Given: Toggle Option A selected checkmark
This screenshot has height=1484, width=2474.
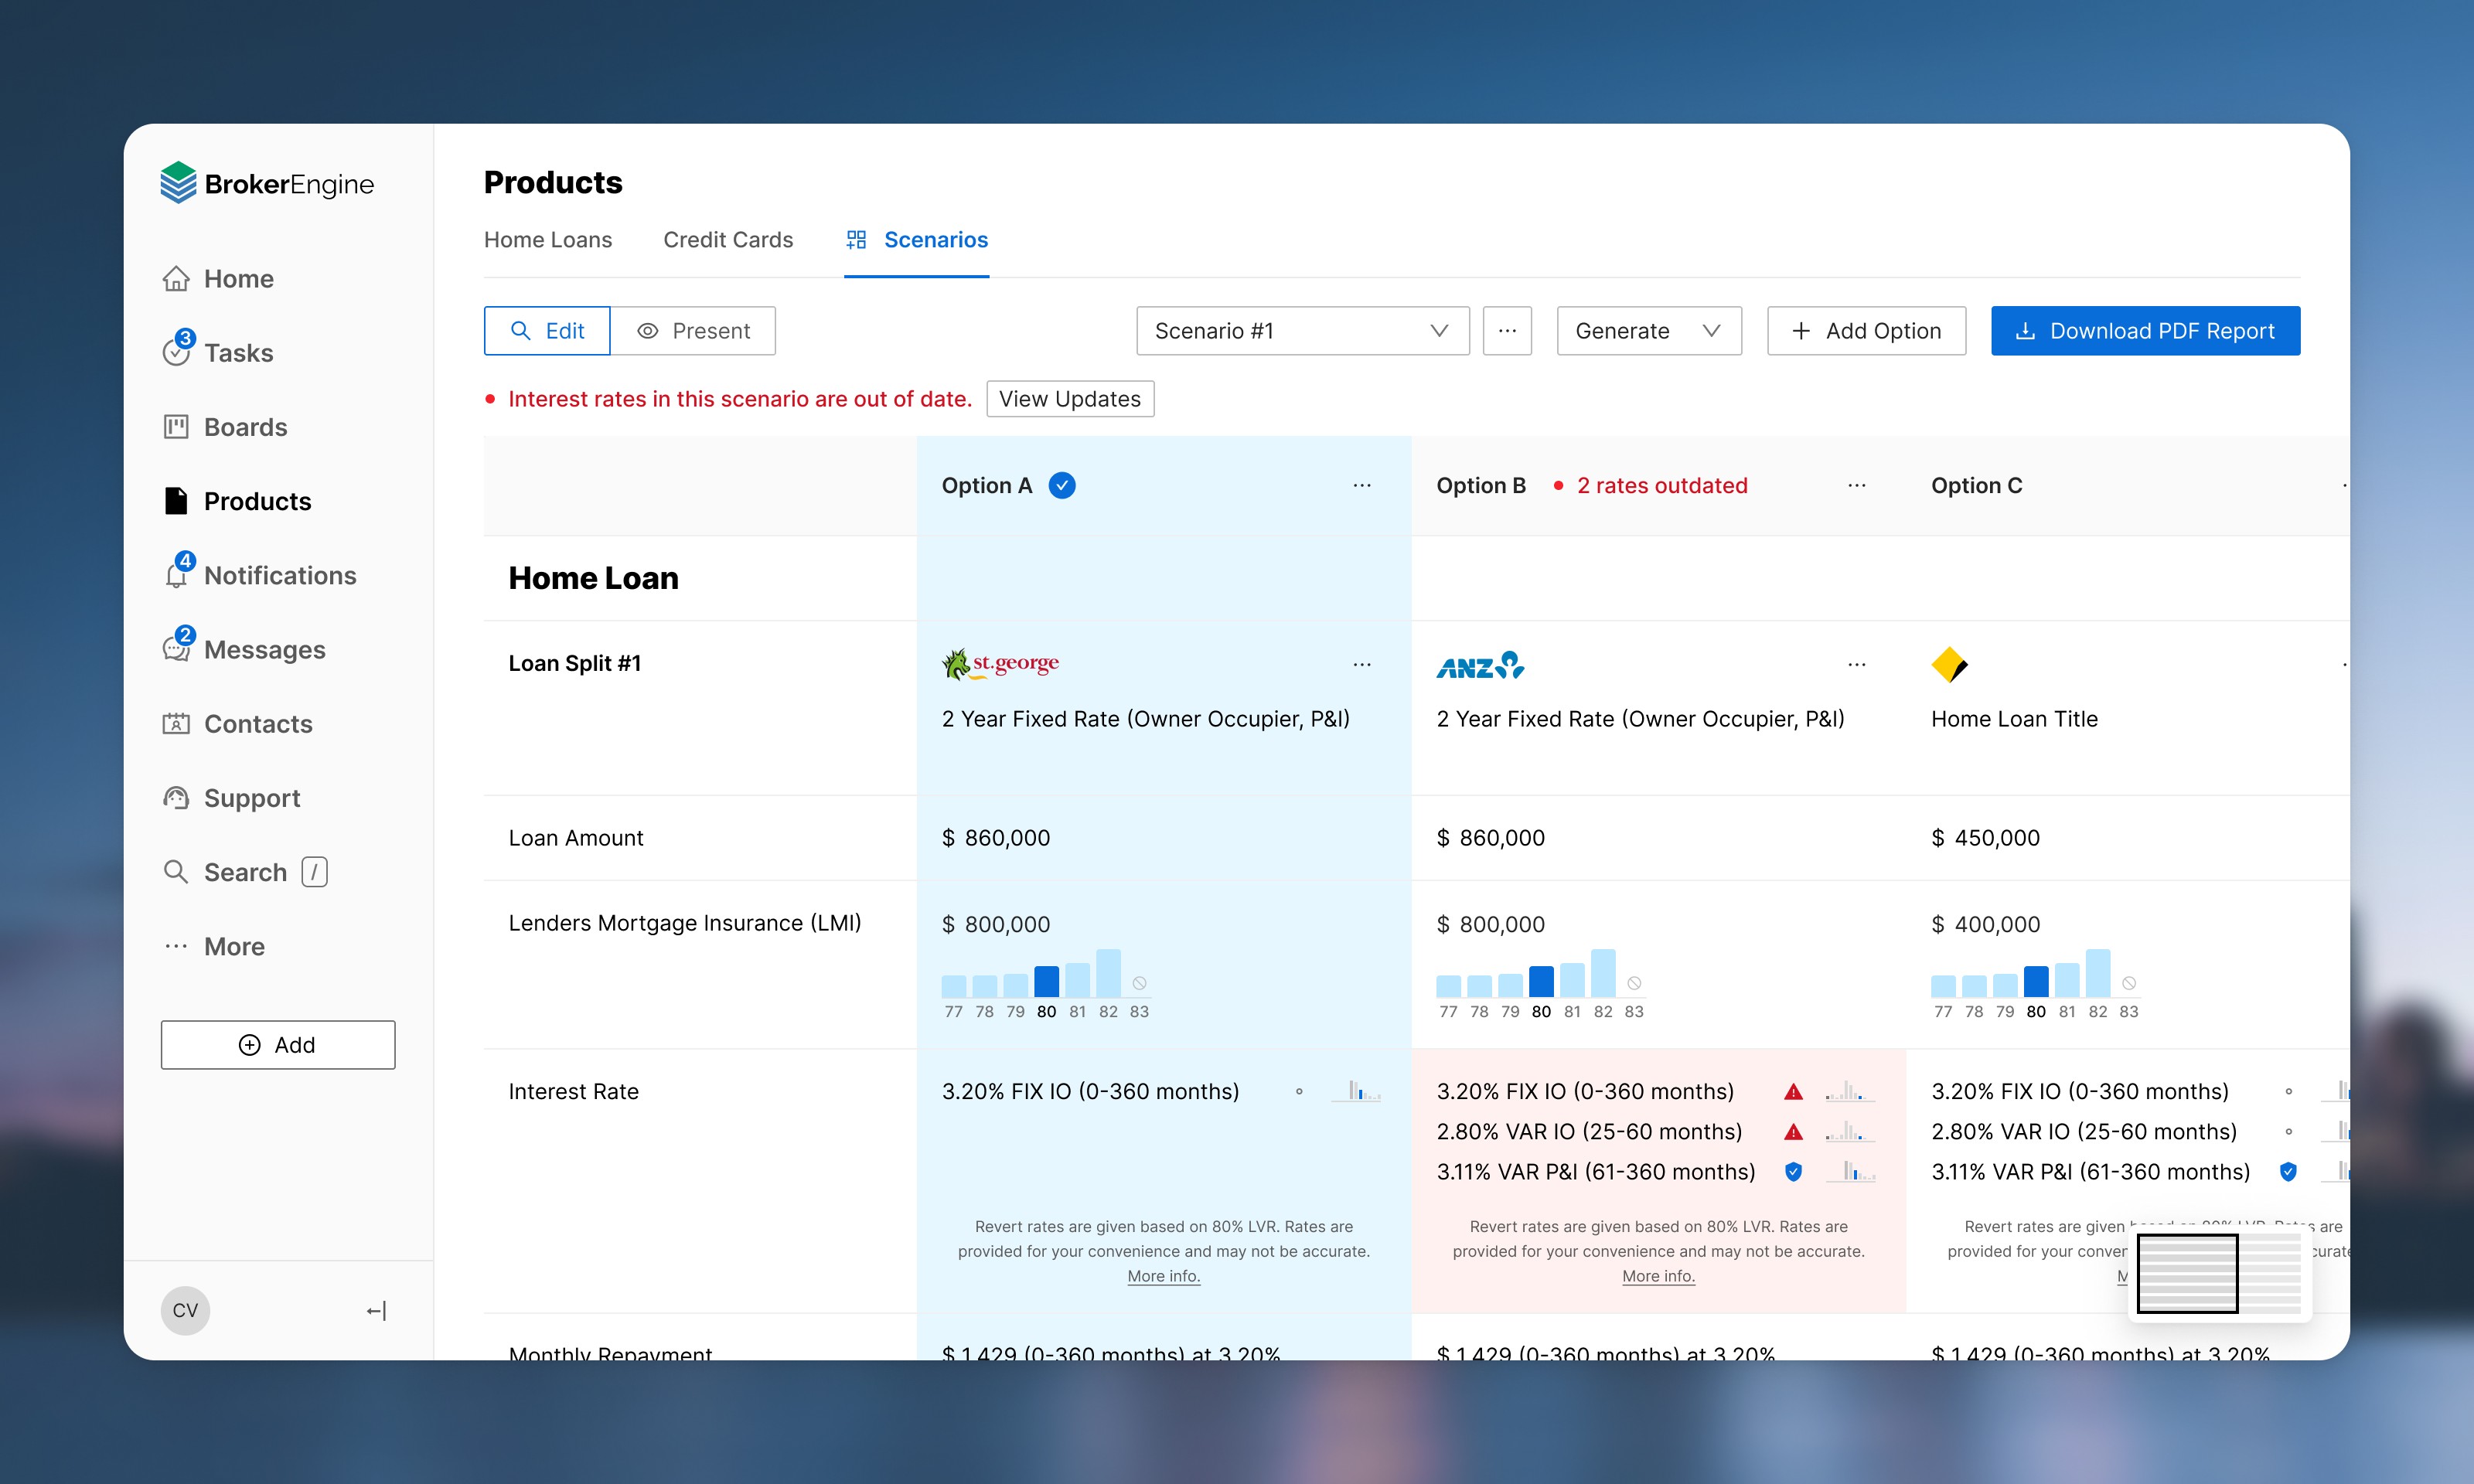Looking at the screenshot, I should point(1062,486).
